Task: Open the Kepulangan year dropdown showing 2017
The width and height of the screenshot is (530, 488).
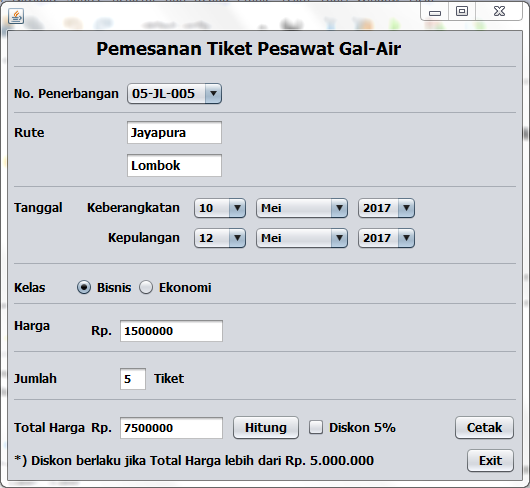Action: (386, 238)
